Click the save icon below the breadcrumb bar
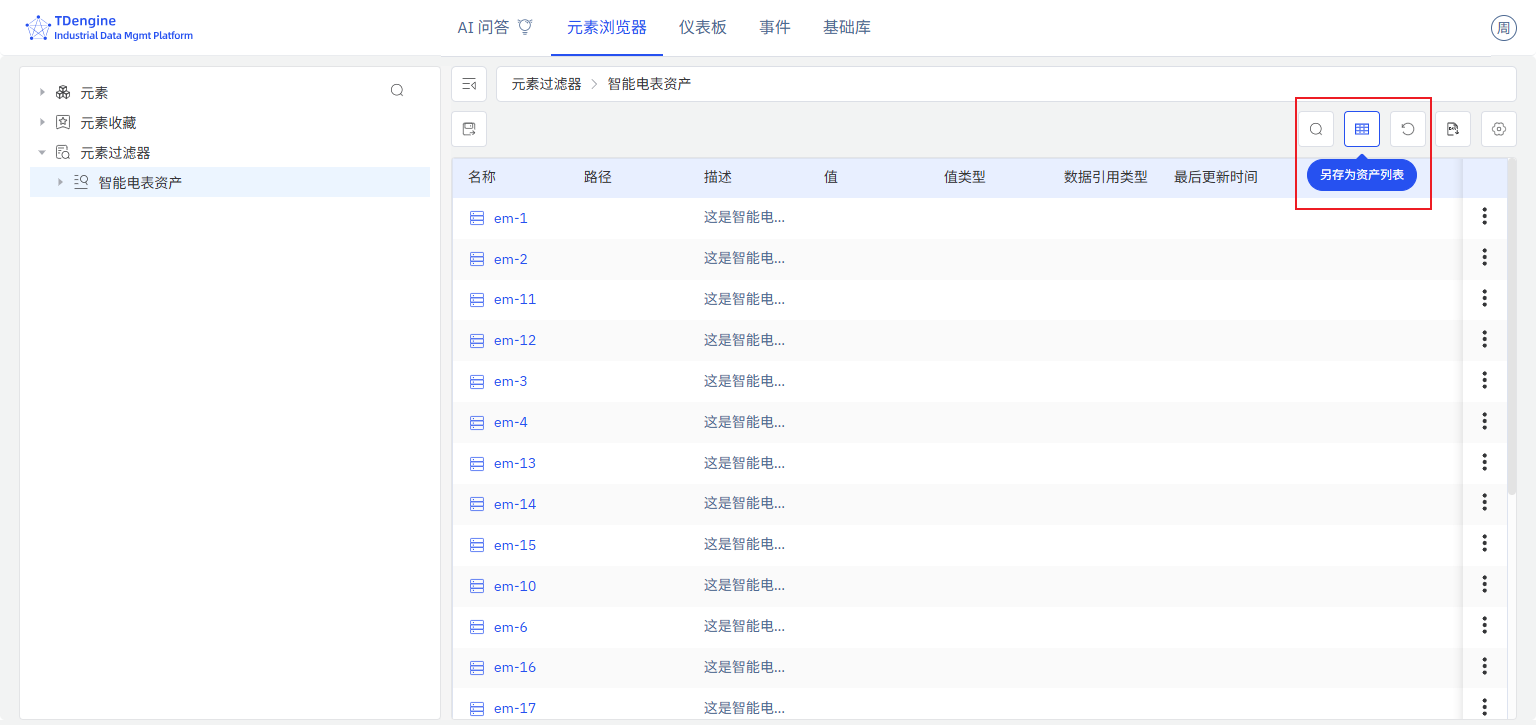This screenshot has width=1536, height=725. [468, 128]
